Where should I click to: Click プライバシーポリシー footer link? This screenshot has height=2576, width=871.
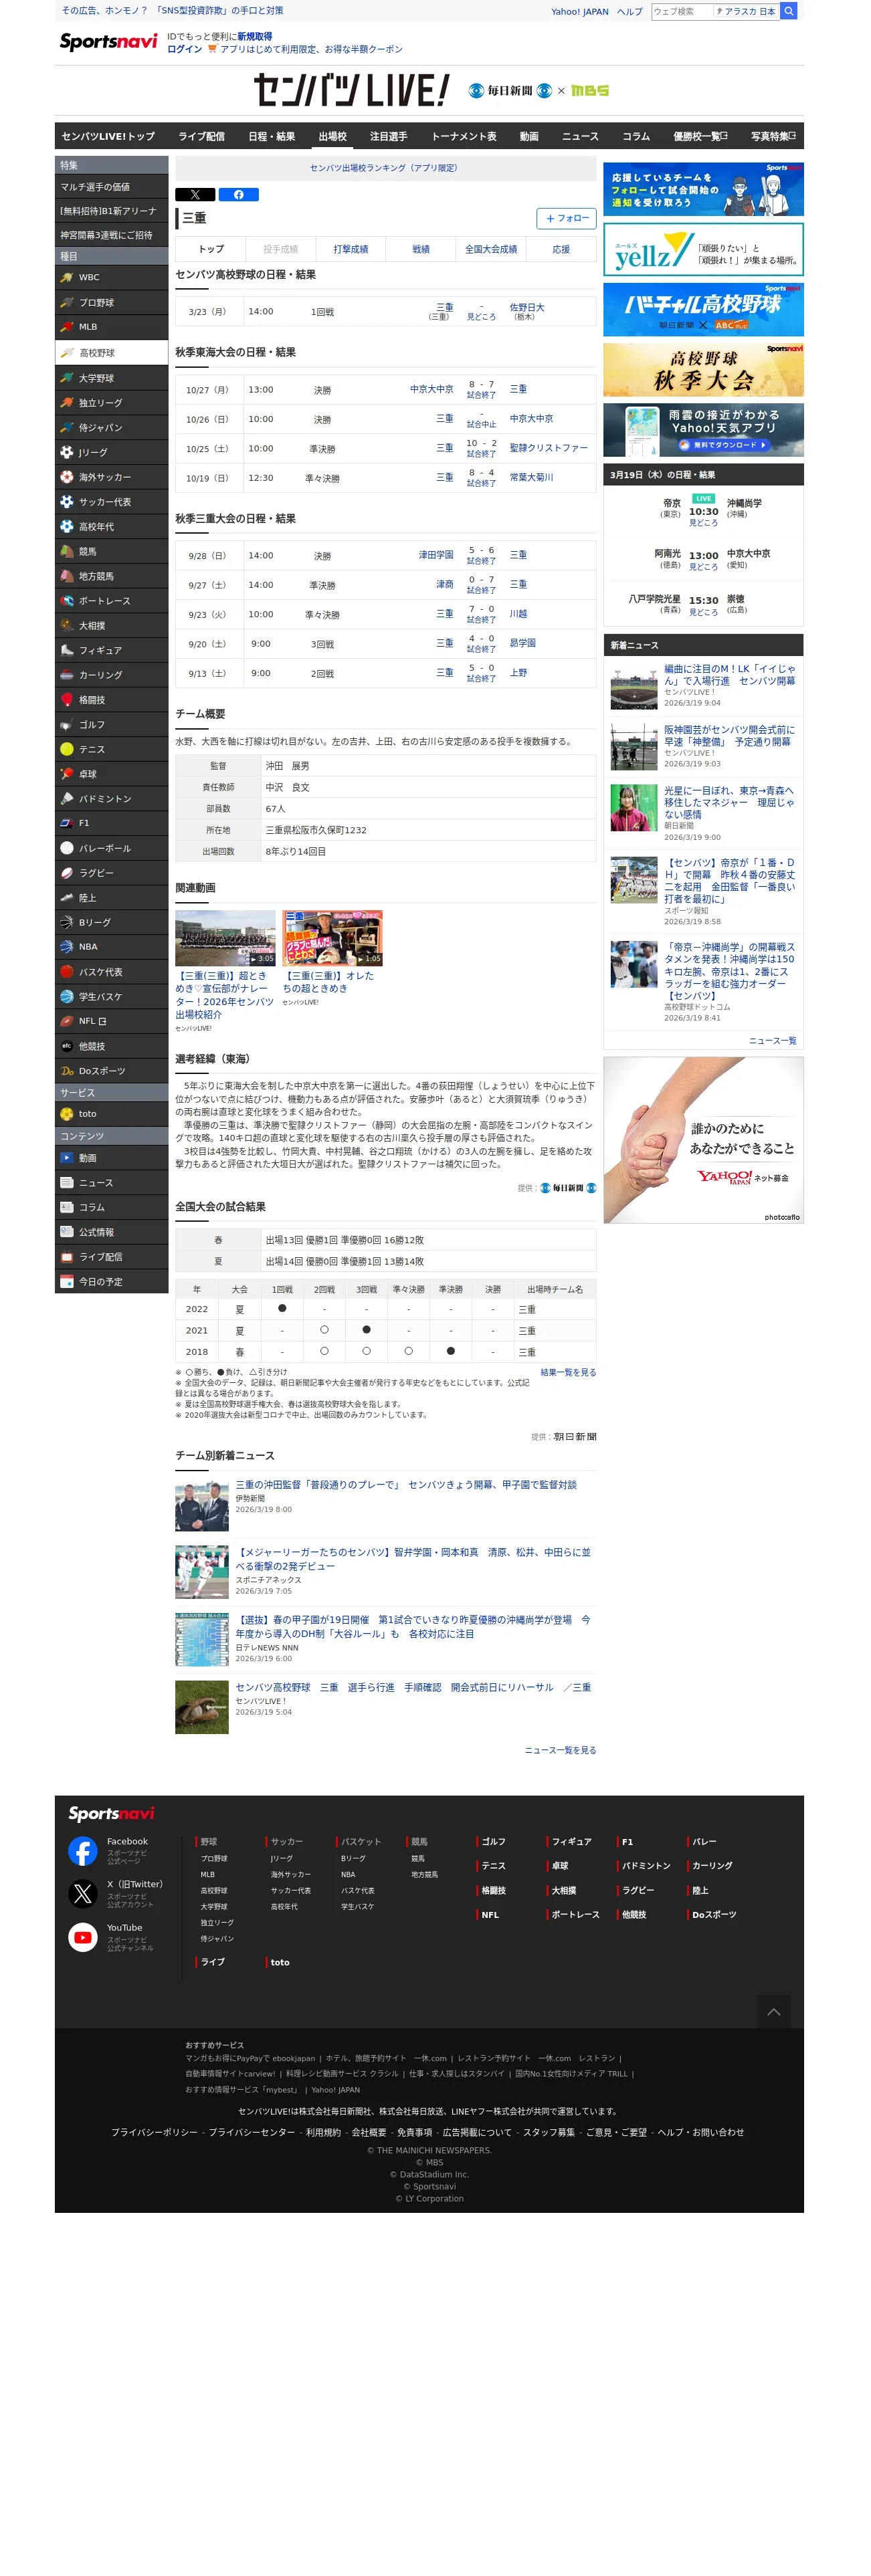coord(154,2132)
